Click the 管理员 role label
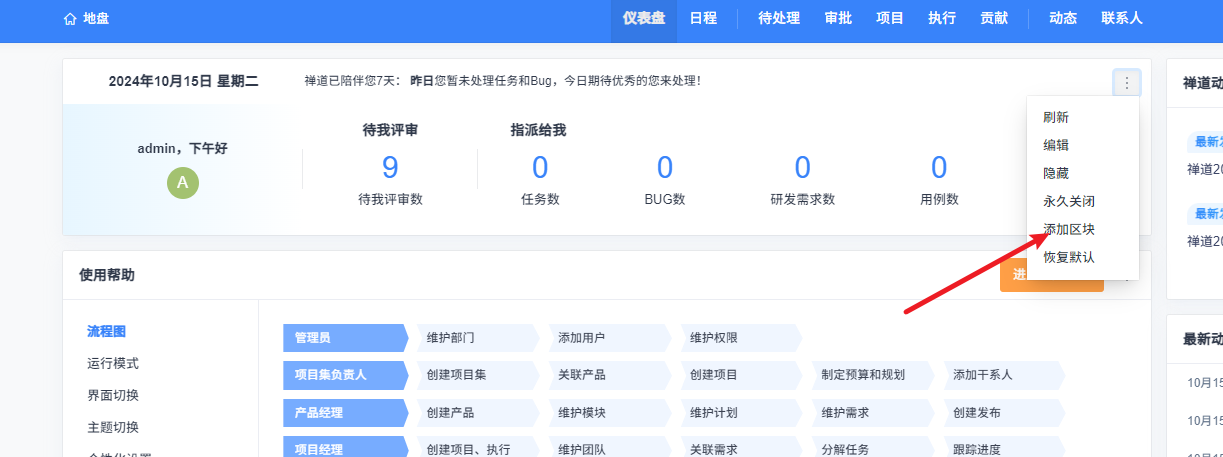The image size is (1223, 457). pyautogui.click(x=345, y=337)
